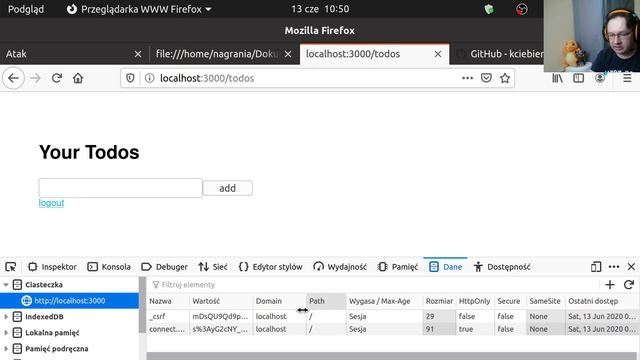Sort by the Secure column header
Image resolution: width=640 pixels, height=360 pixels.
click(x=510, y=301)
